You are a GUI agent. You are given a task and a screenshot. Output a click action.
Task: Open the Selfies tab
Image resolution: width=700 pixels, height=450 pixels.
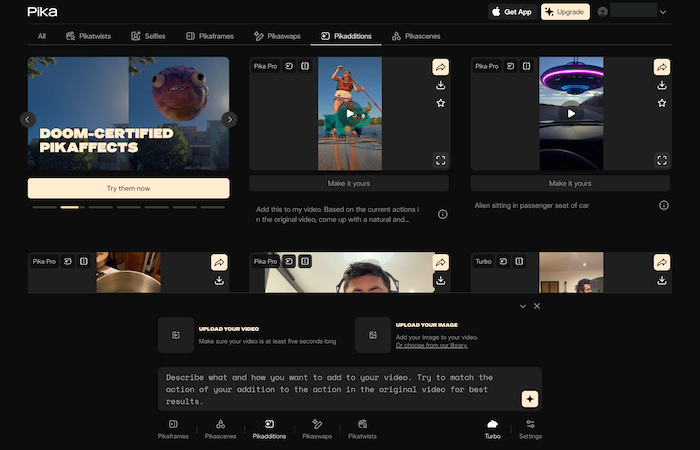pyautogui.click(x=149, y=36)
